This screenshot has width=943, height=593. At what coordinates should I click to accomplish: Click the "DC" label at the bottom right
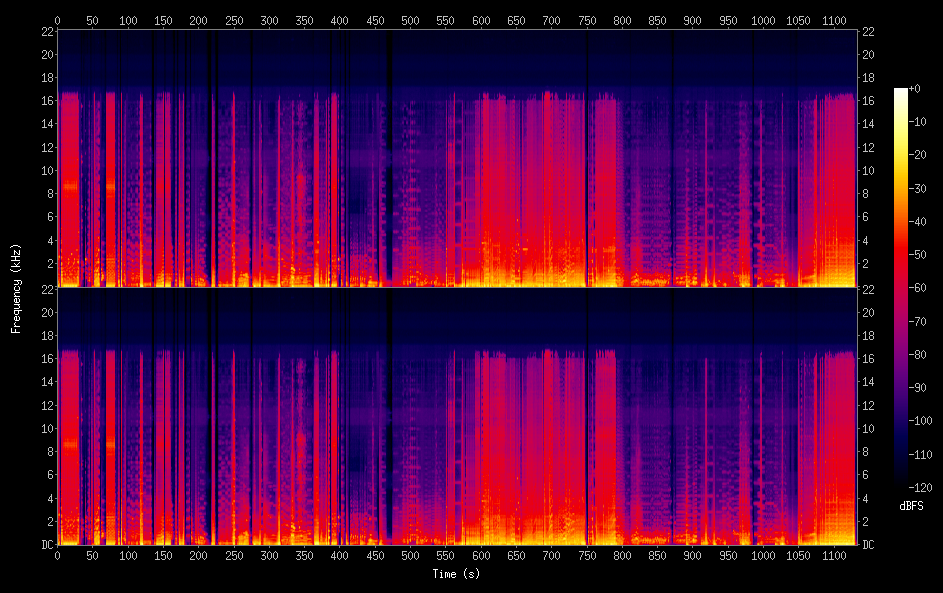(x=870, y=544)
